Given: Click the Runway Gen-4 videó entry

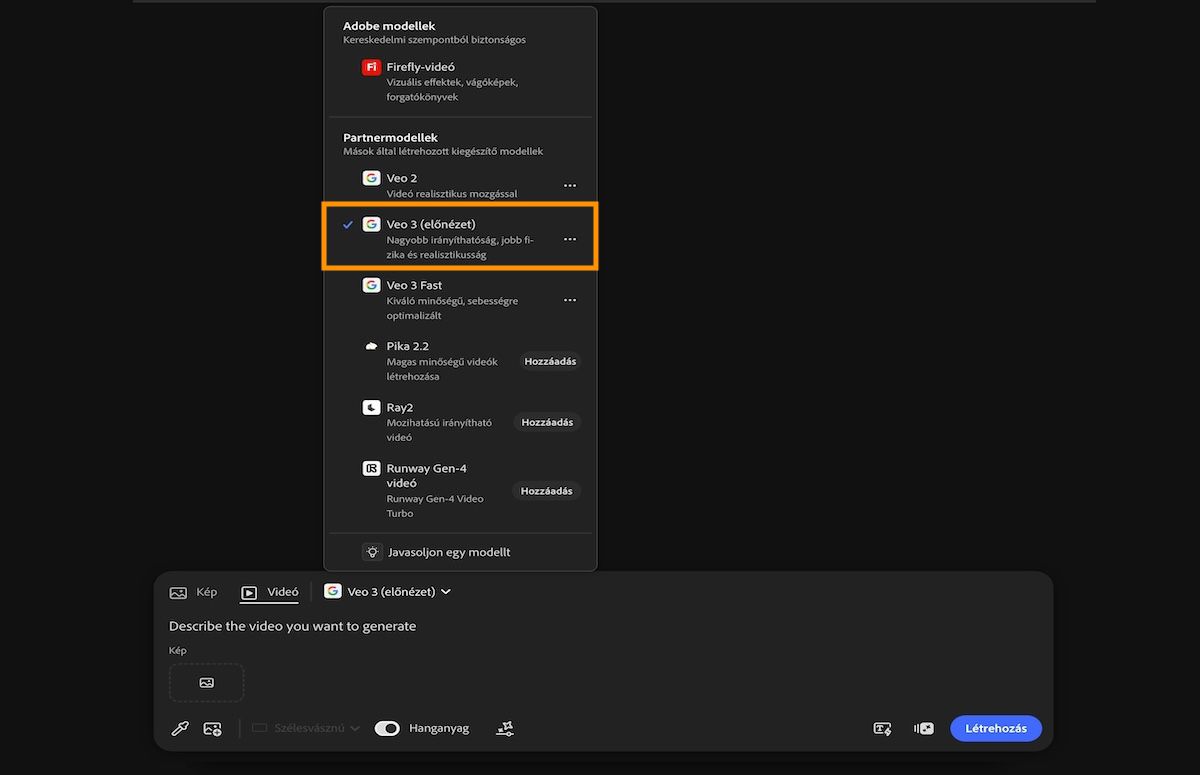Looking at the screenshot, I should pyautogui.click(x=460, y=490).
